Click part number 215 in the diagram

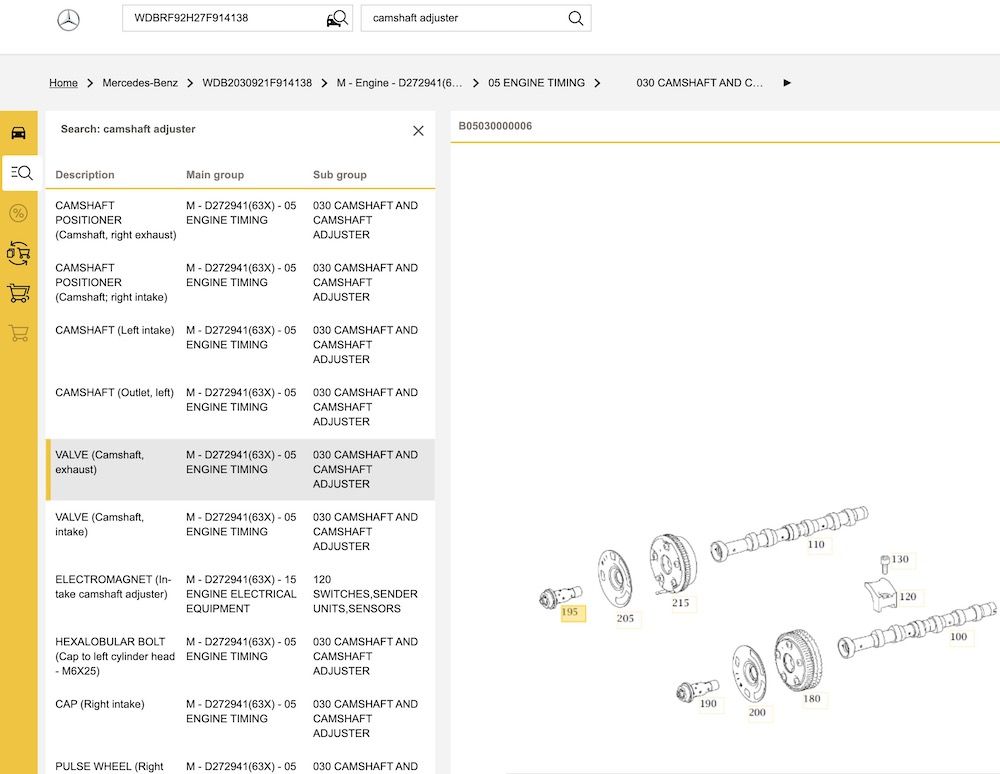click(x=679, y=603)
